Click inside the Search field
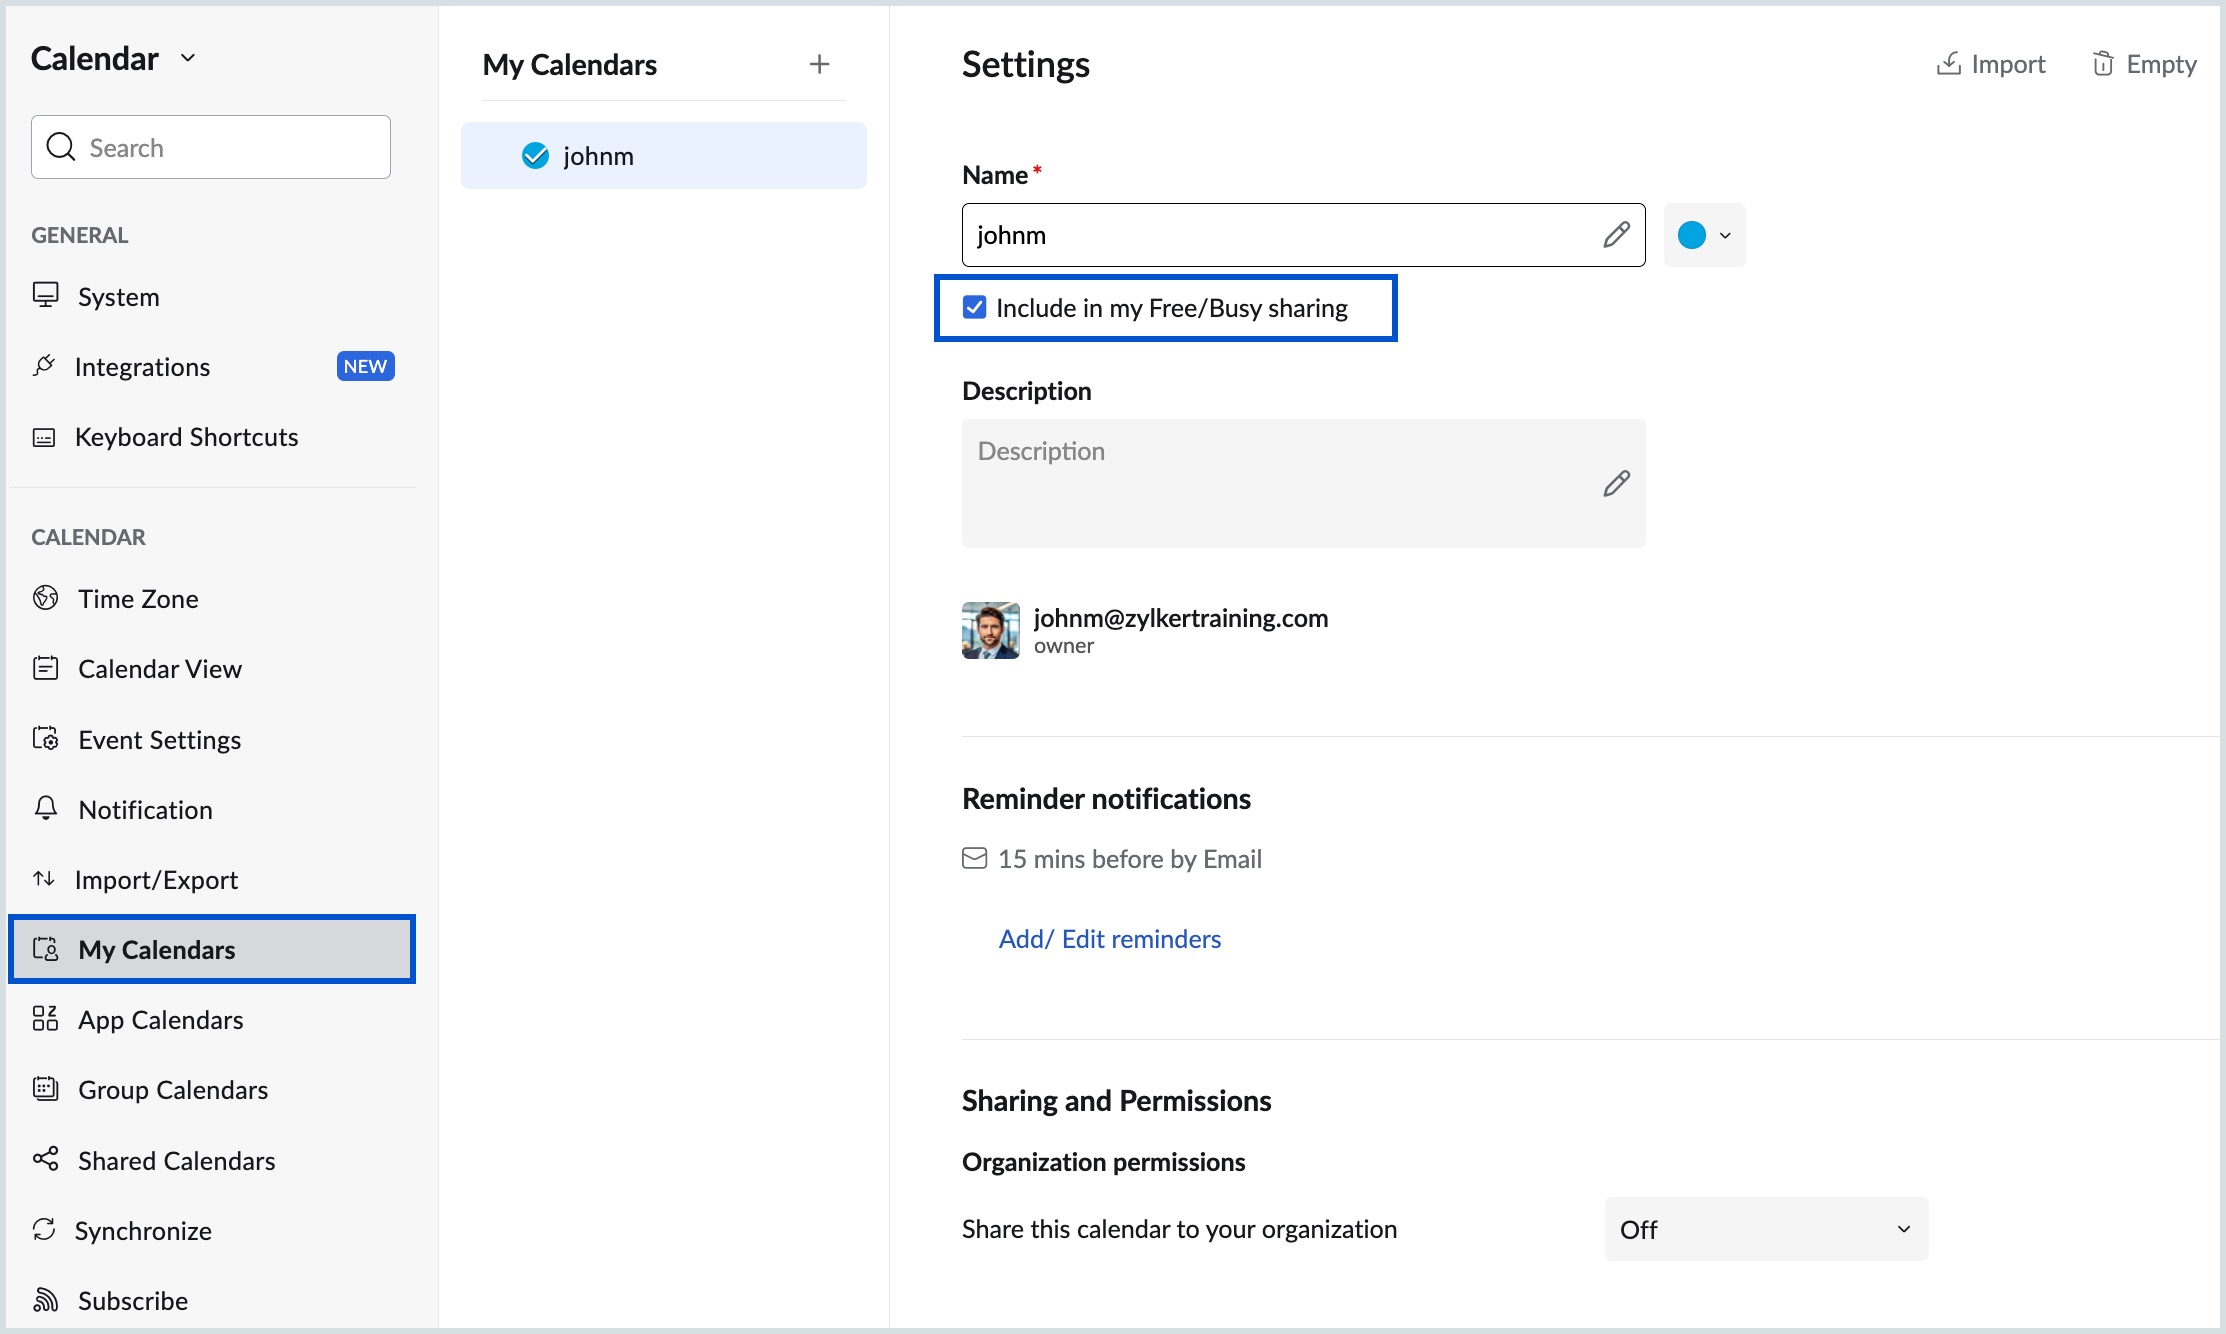The image size is (2226, 1334). click(210, 147)
